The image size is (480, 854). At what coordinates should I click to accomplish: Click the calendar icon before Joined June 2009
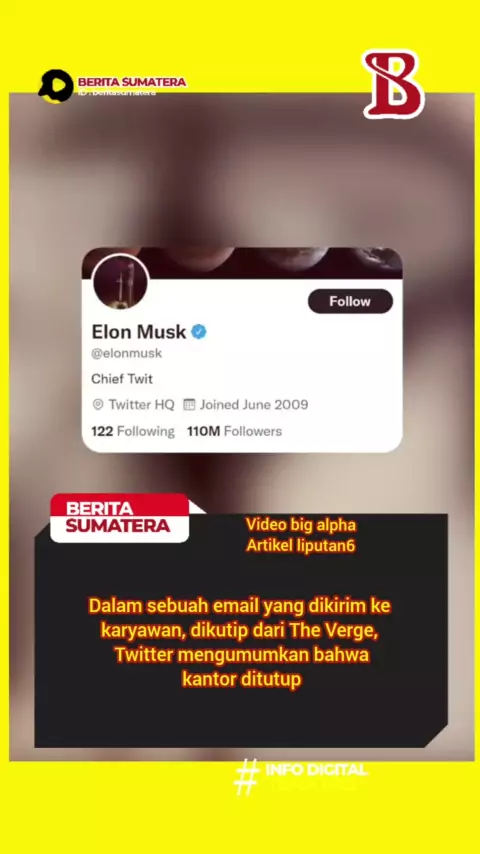click(189, 405)
